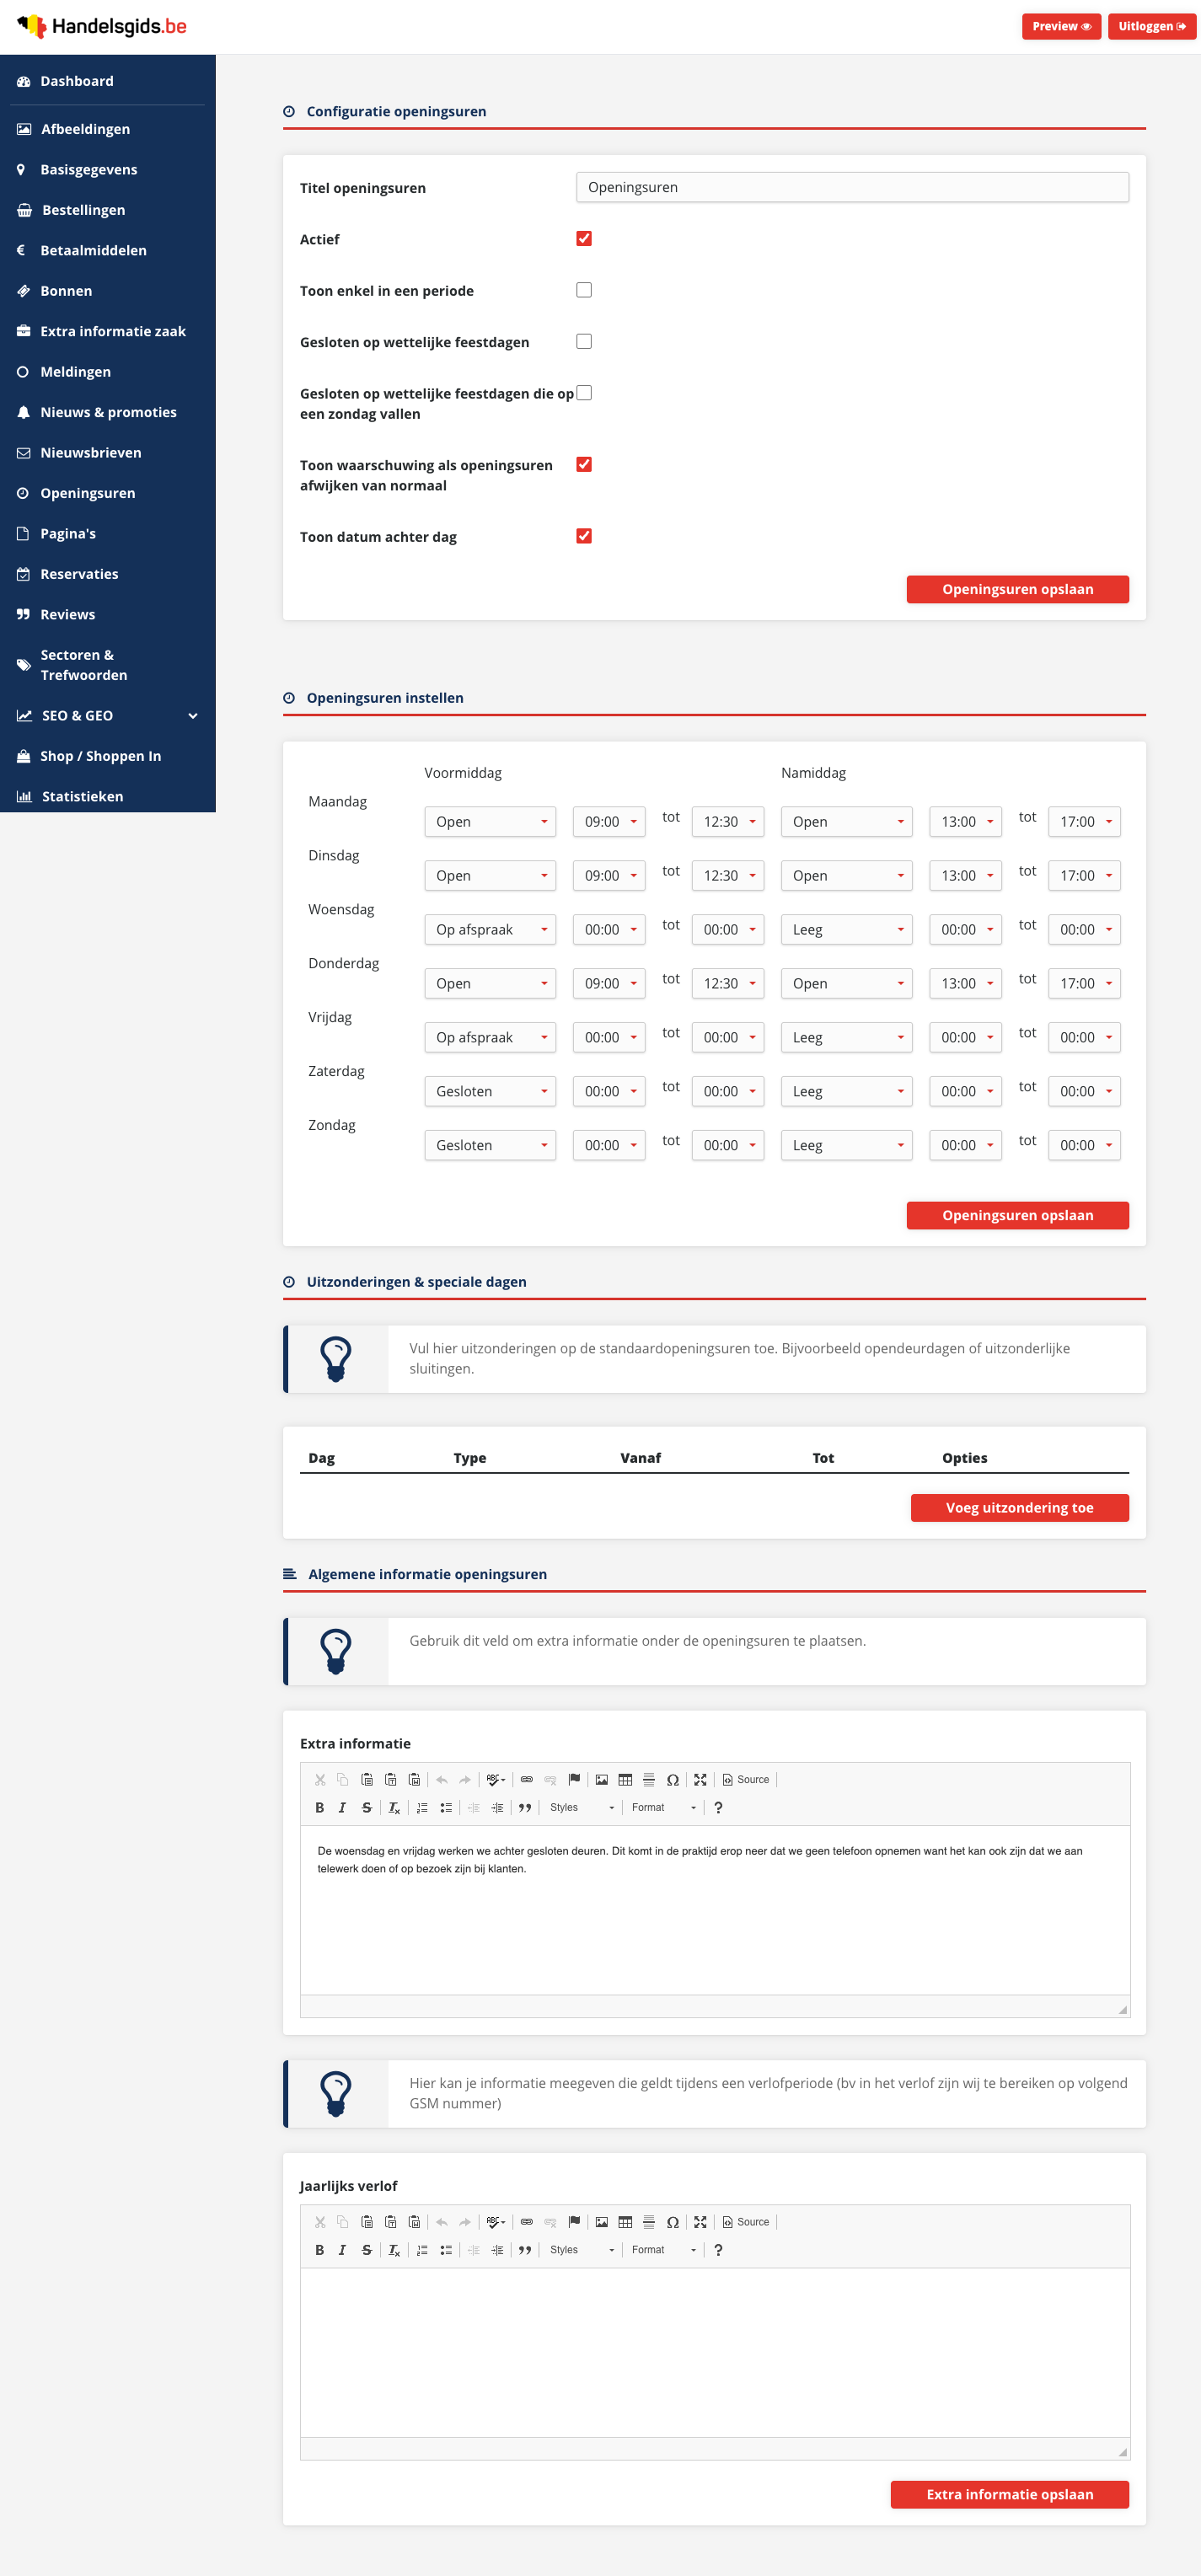Insert numbered list in Extra informatie editor
Viewport: 1201px width, 2576px height.
pyautogui.click(x=422, y=1808)
